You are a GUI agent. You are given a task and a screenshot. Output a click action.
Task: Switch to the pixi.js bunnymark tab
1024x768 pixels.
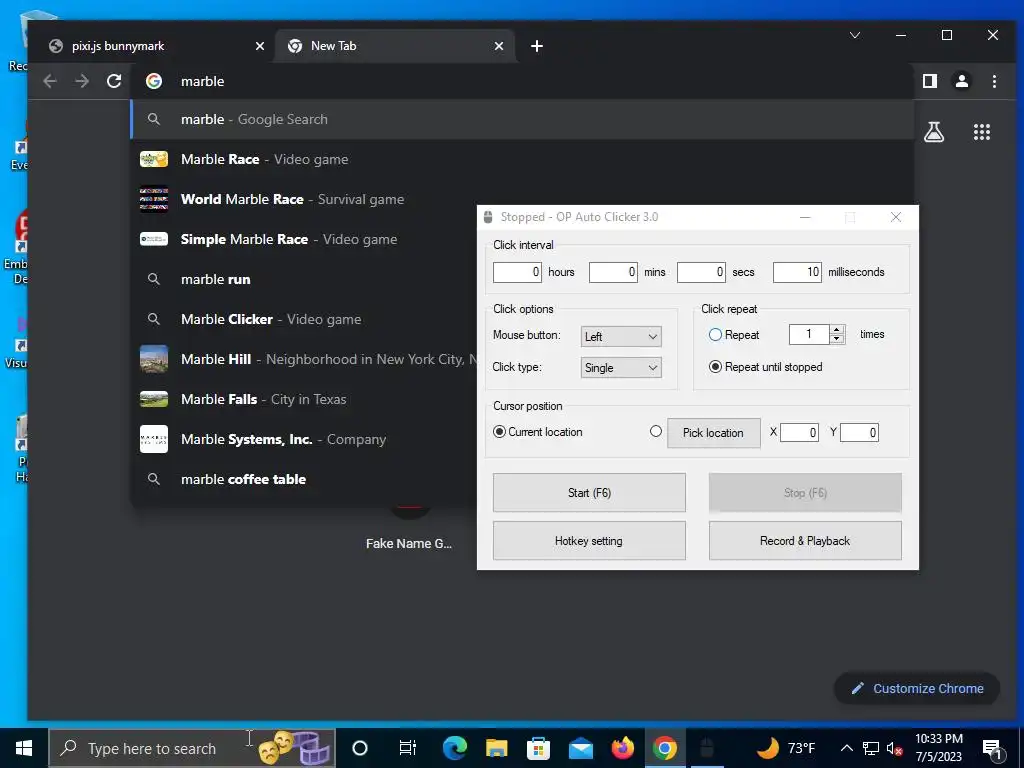[155, 46]
